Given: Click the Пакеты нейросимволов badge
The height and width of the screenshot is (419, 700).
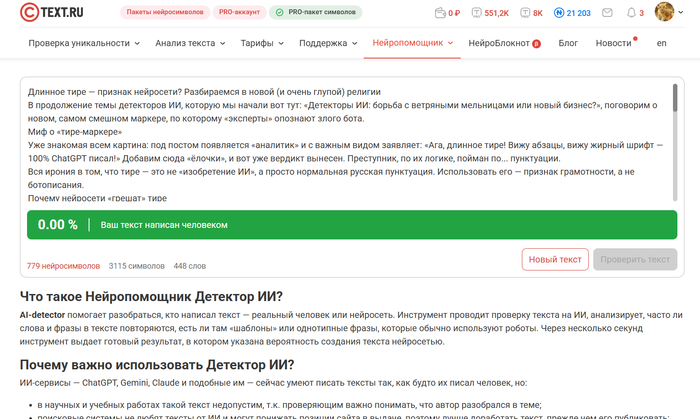Looking at the screenshot, I should point(165,12).
